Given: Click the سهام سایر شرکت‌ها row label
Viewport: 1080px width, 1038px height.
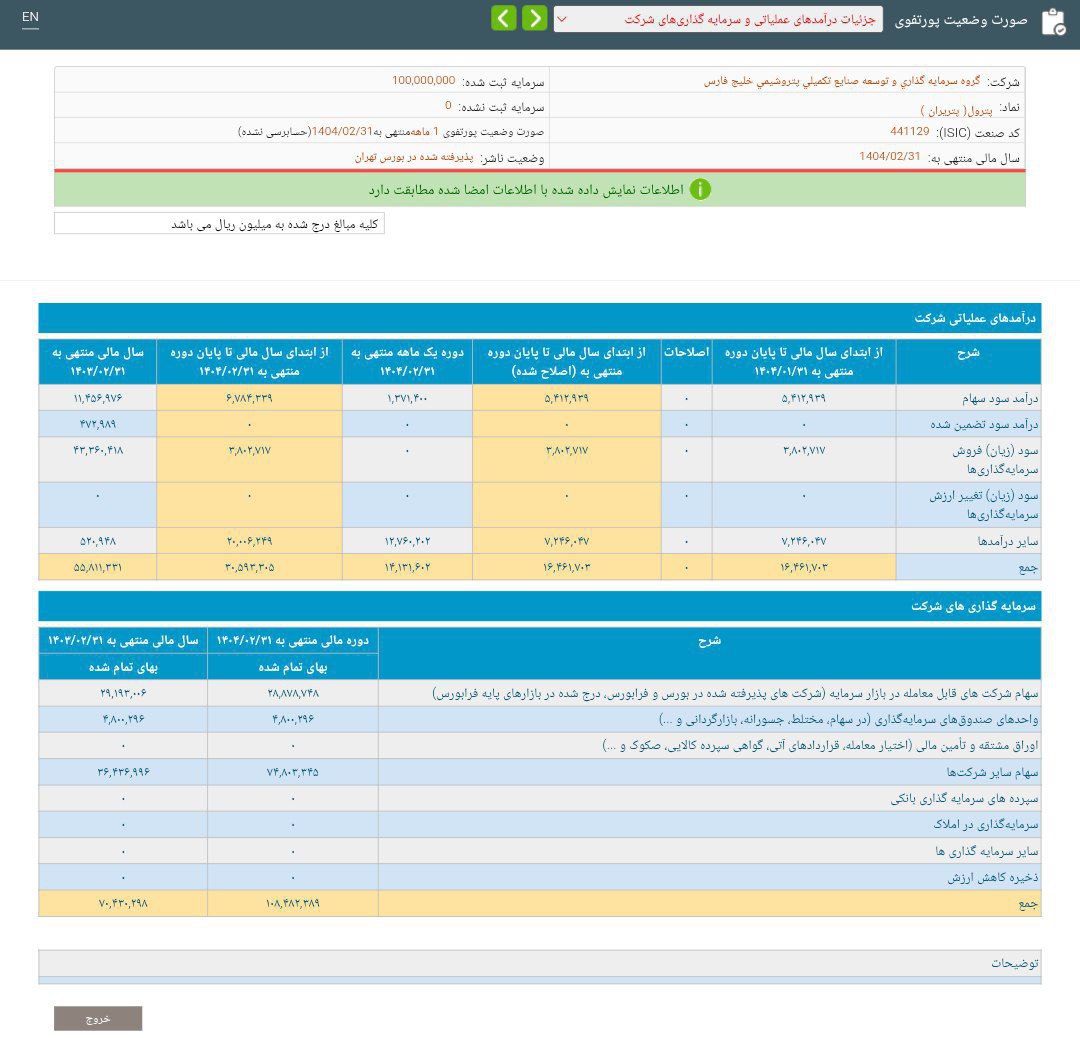Looking at the screenshot, I should point(992,772).
